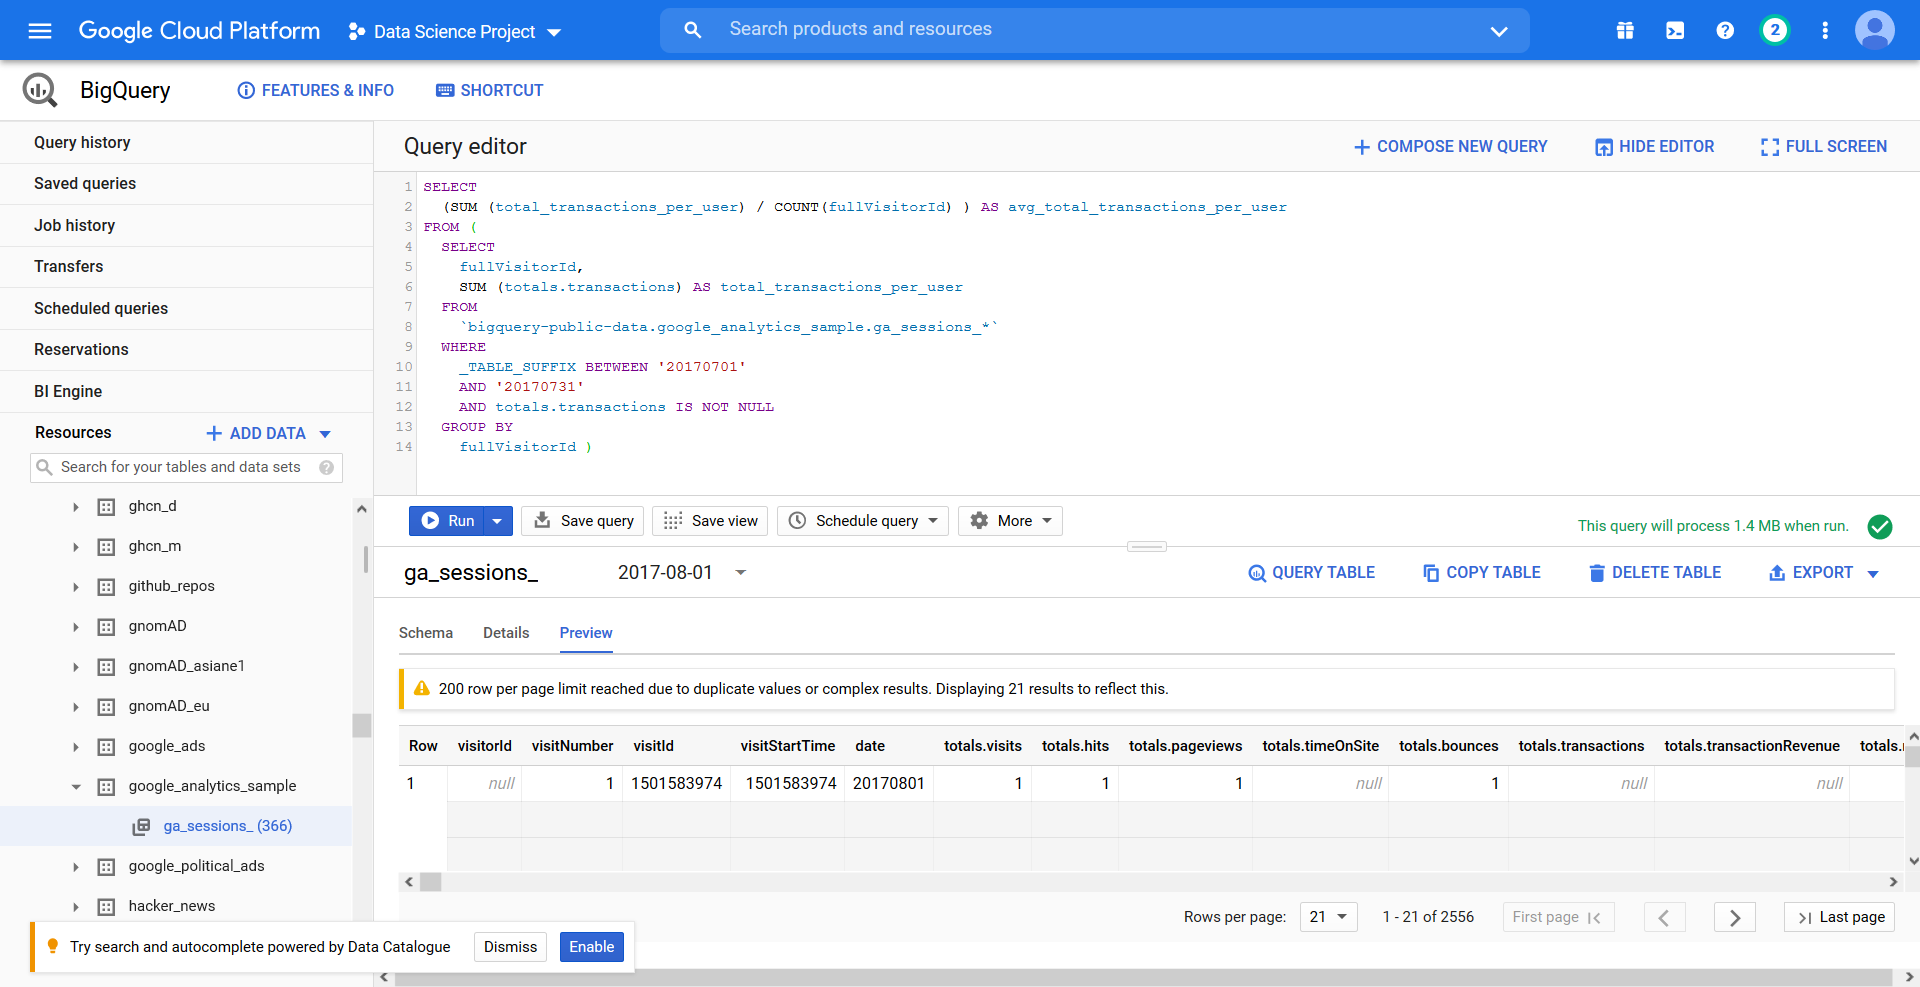Open the gift free trial icon
Image resolution: width=1920 pixels, height=987 pixels.
click(1625, 31)
